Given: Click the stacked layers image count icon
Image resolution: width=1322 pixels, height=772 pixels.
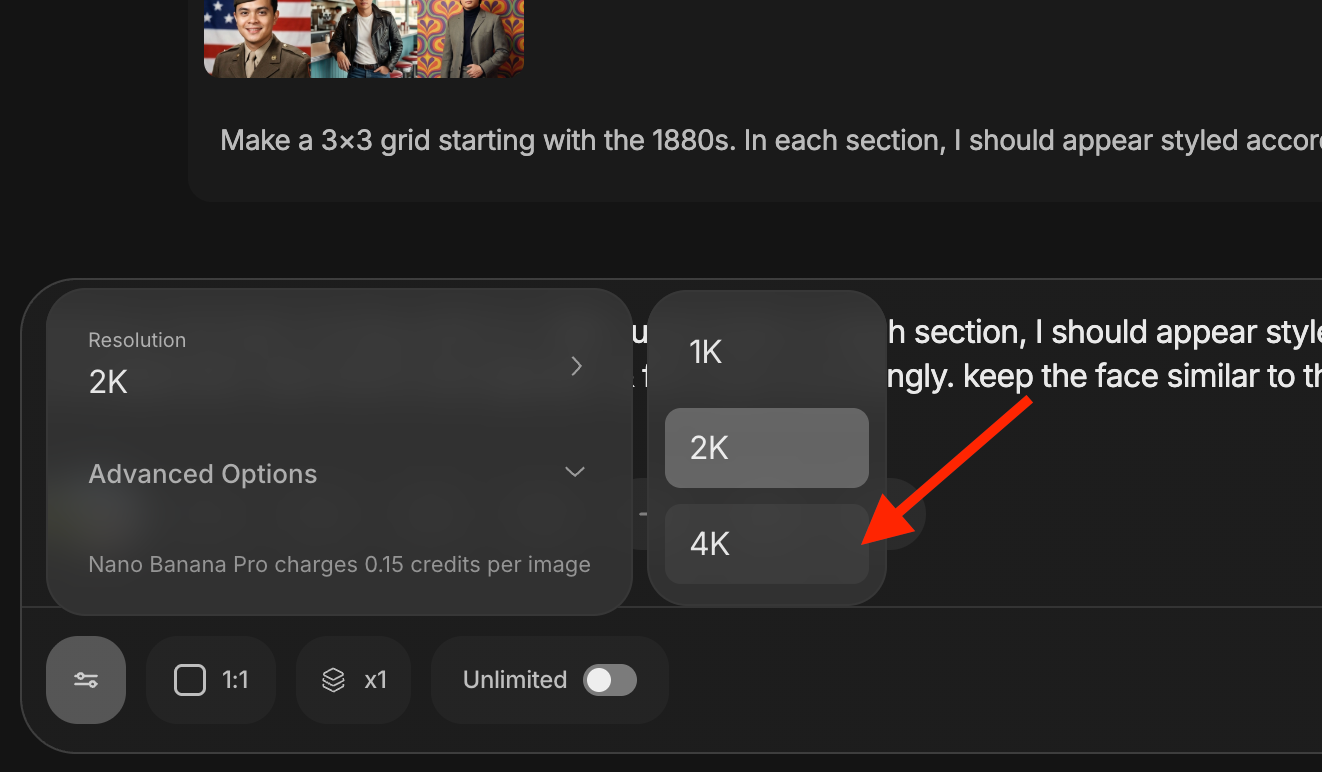Looking at the screenshot, I should click(x=333, y=680).
